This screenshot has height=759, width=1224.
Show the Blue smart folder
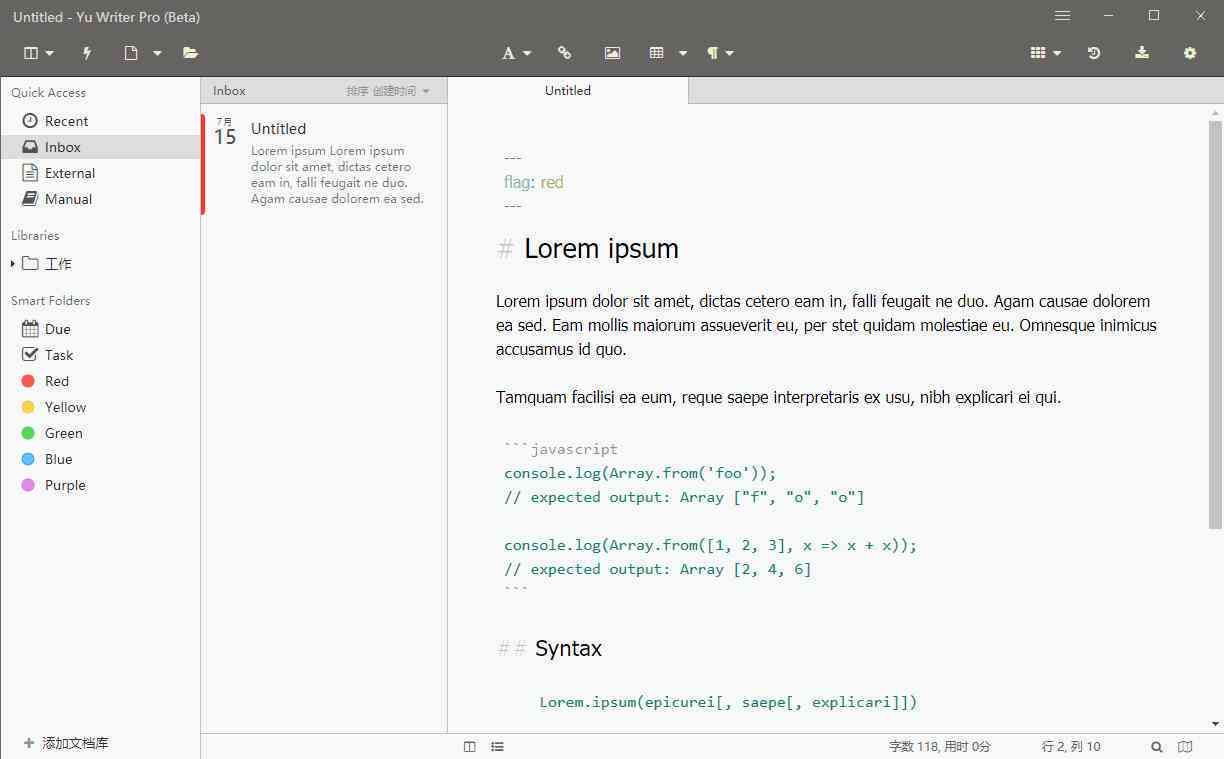(100, 459)
